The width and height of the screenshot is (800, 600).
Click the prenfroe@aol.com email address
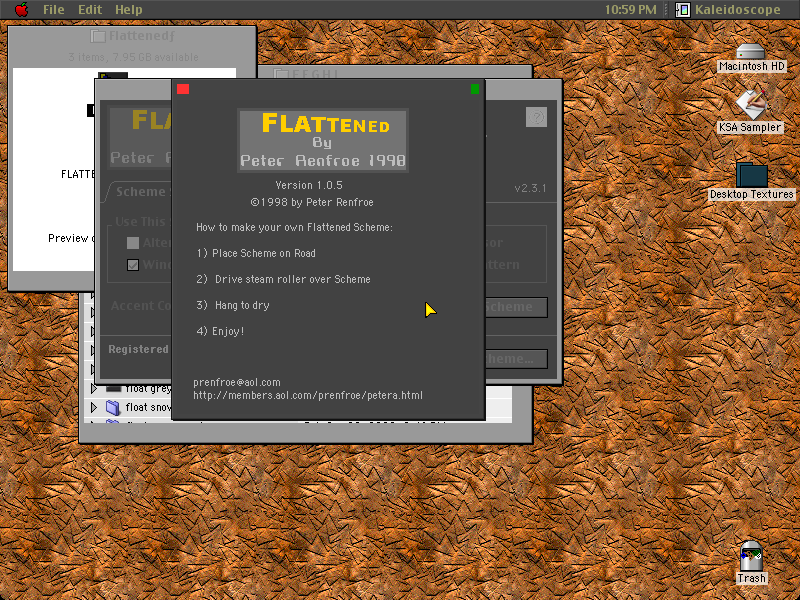pos(237,382)
